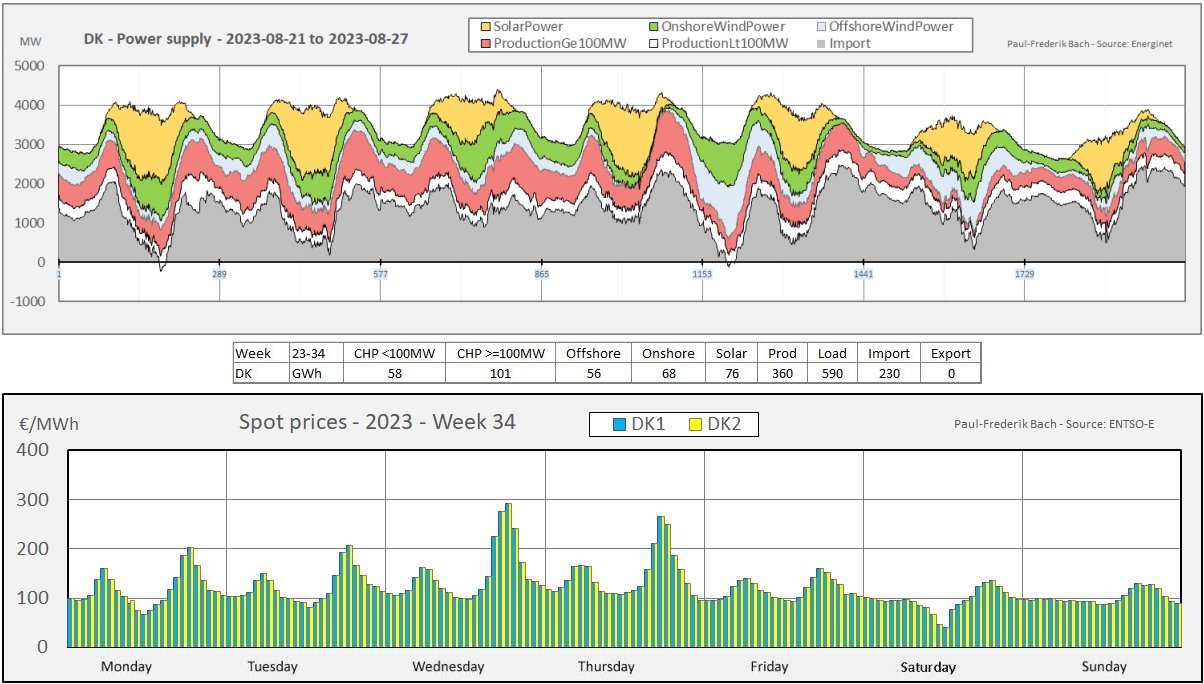Click the DK1 blue legend swatch
This screenshot has width=1204, height=684.
point(620,425)
